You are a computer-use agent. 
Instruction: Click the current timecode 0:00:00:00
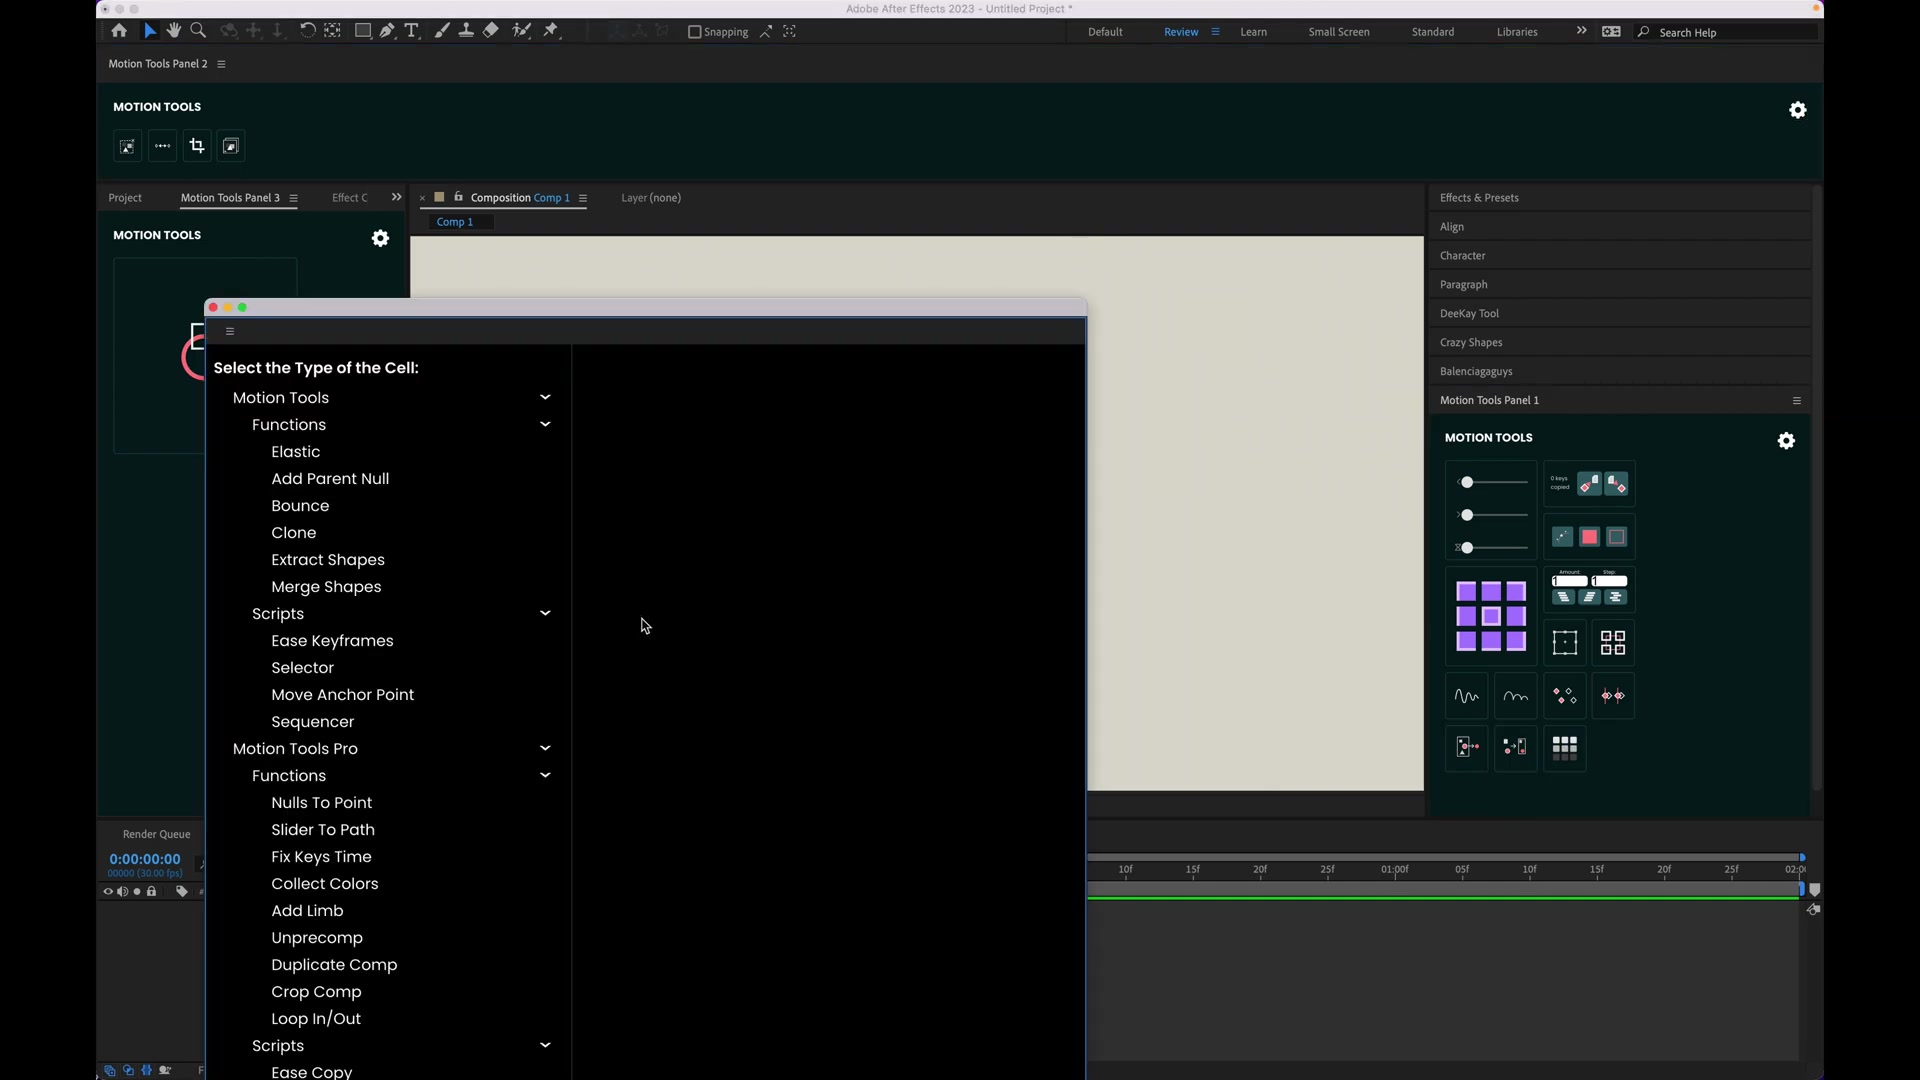145,859
